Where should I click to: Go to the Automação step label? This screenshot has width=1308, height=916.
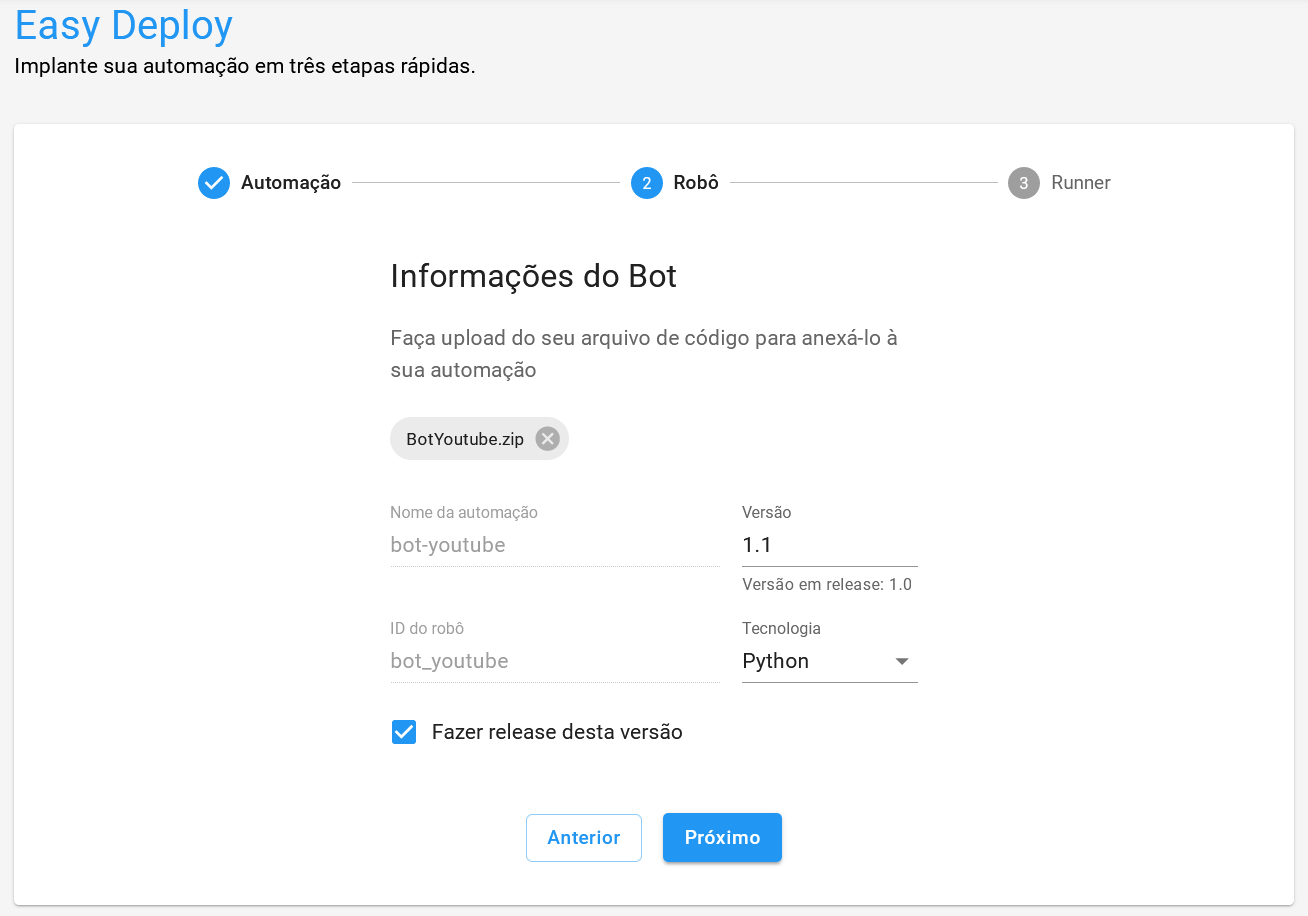tap(291, 183)
